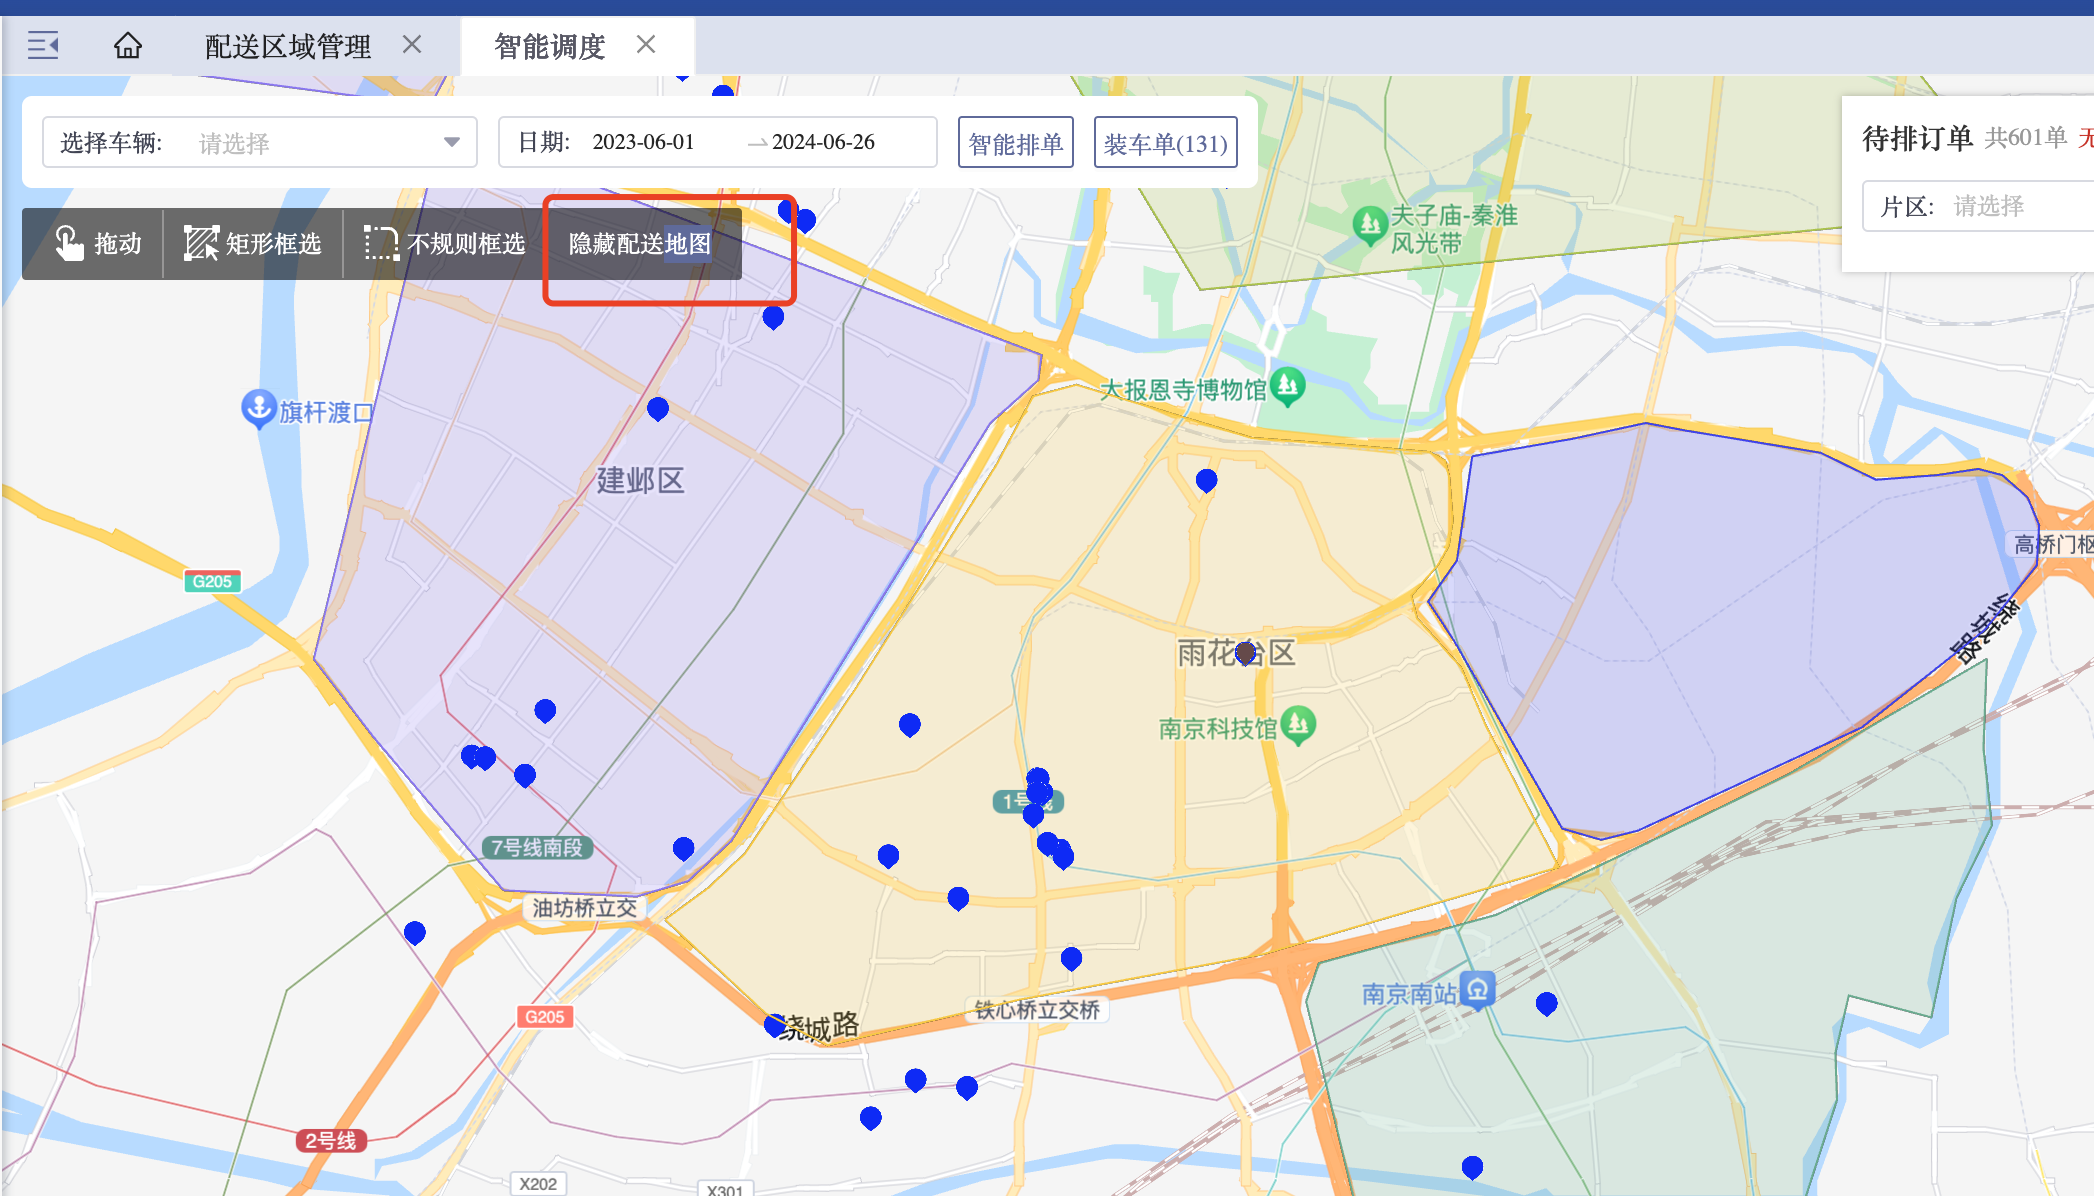Click the 南京南站 station icon
This screenshot has height=1196, width=2094.
point(1477,990)
